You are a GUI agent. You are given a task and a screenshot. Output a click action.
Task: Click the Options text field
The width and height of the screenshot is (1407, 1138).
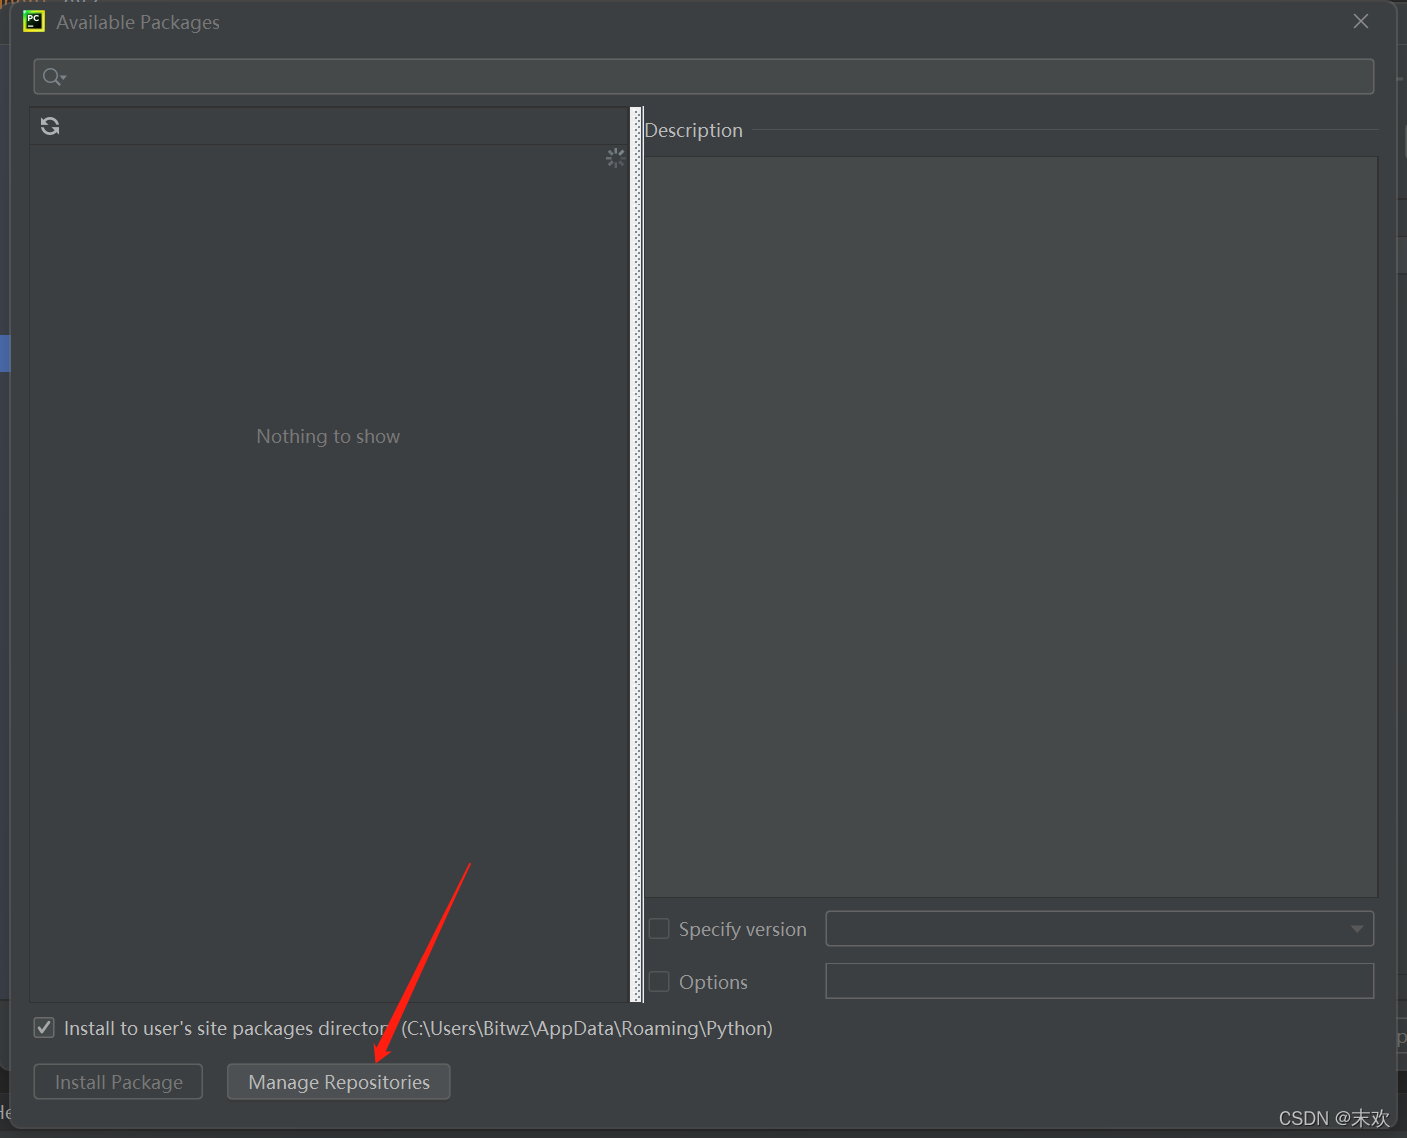1100,981
